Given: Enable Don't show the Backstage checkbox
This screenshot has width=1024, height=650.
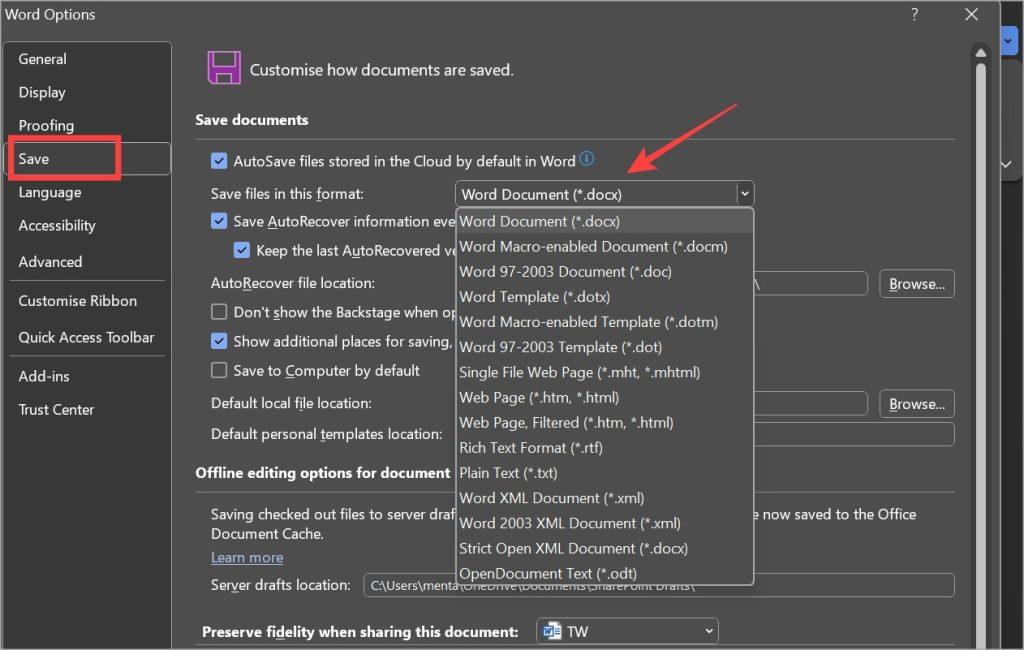Looking at the screenshot, I should click(x=219, y=312).
